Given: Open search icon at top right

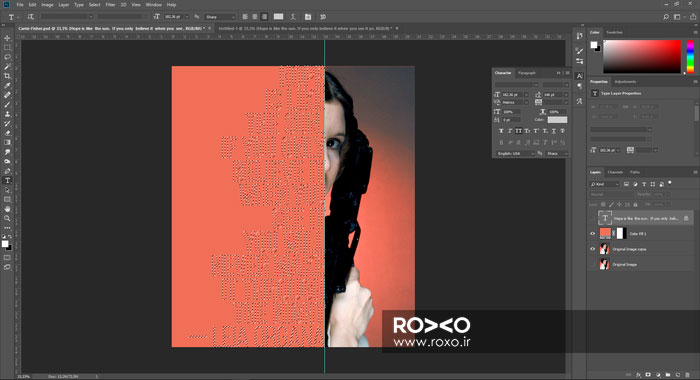Looking at the screenshot, I should click(666, 17).
